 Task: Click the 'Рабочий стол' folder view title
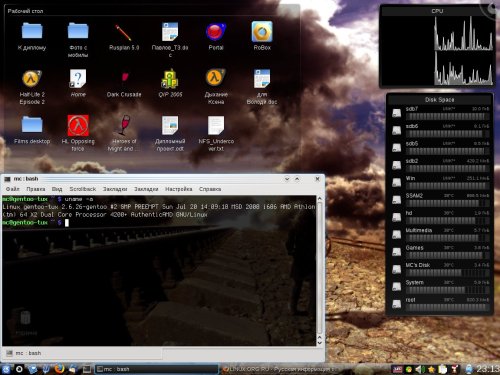[25, 11]
